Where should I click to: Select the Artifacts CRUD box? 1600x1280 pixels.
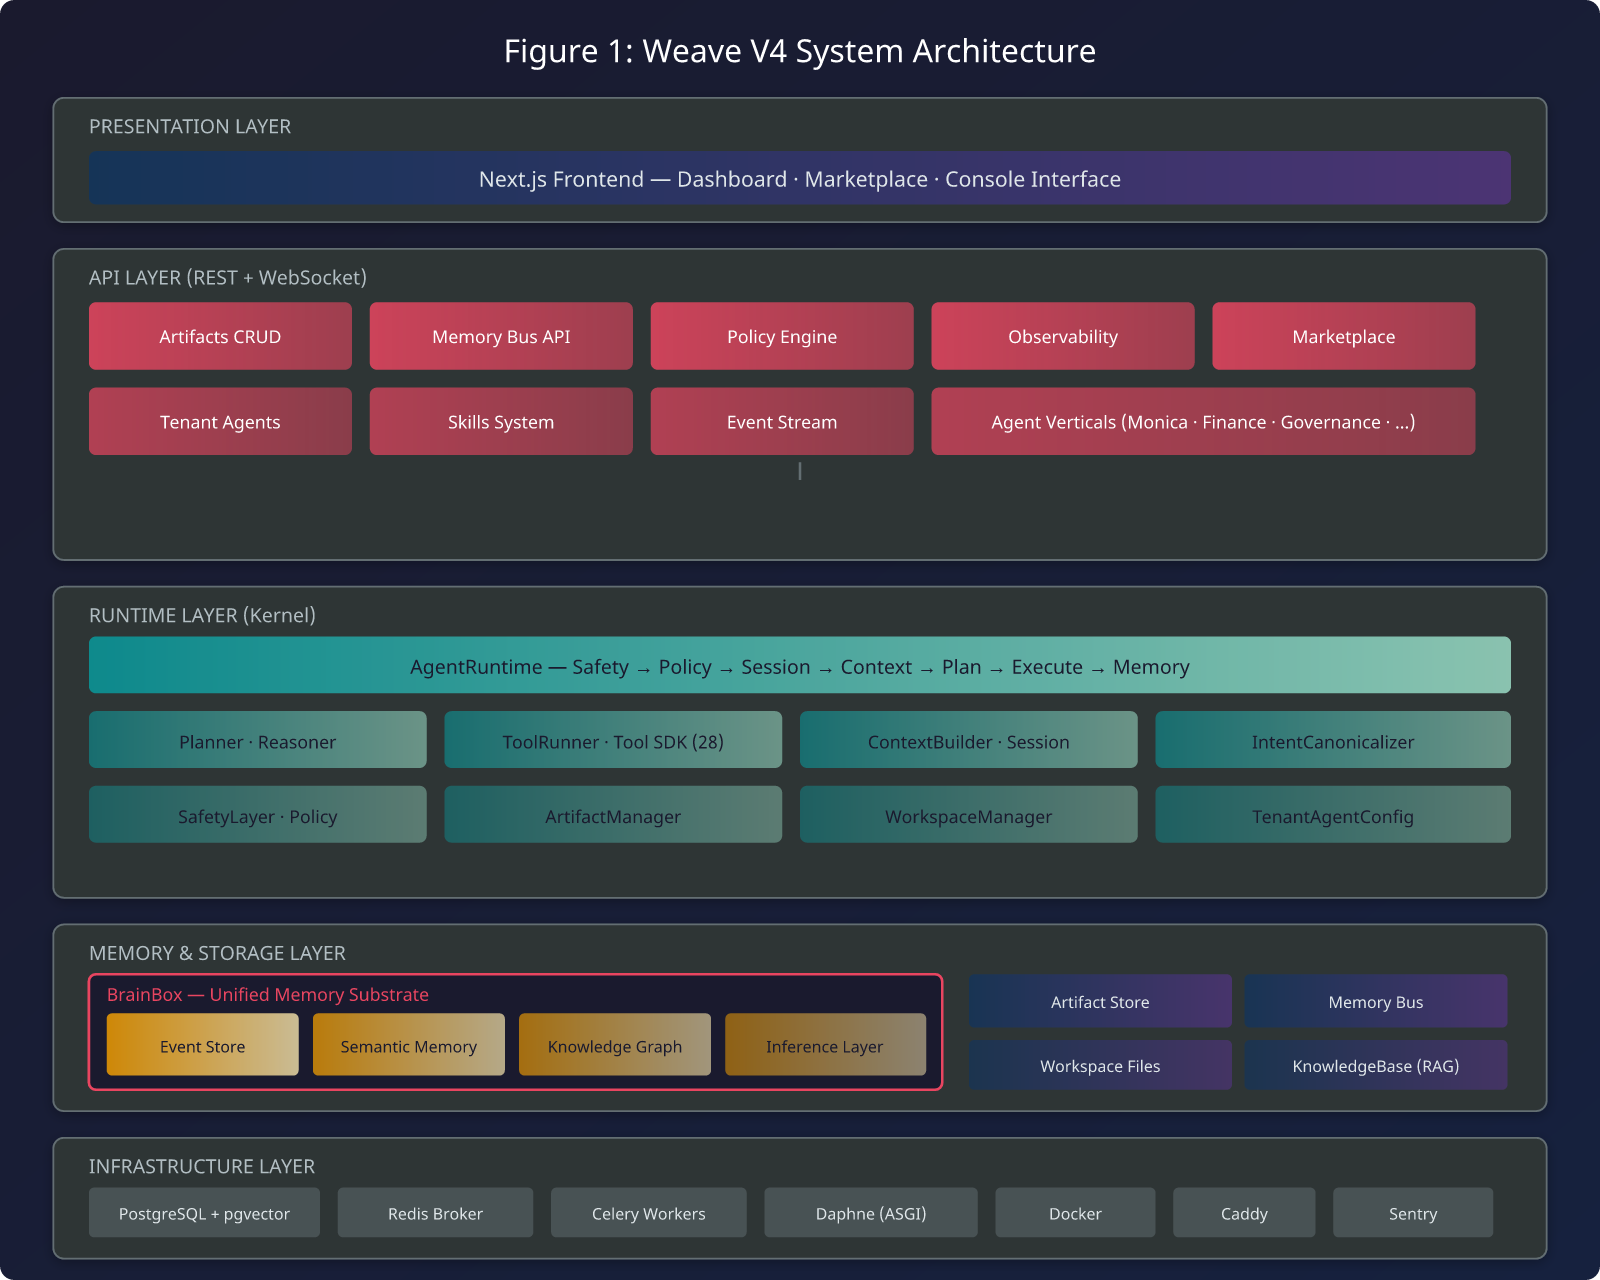click(x=220, y=336)
